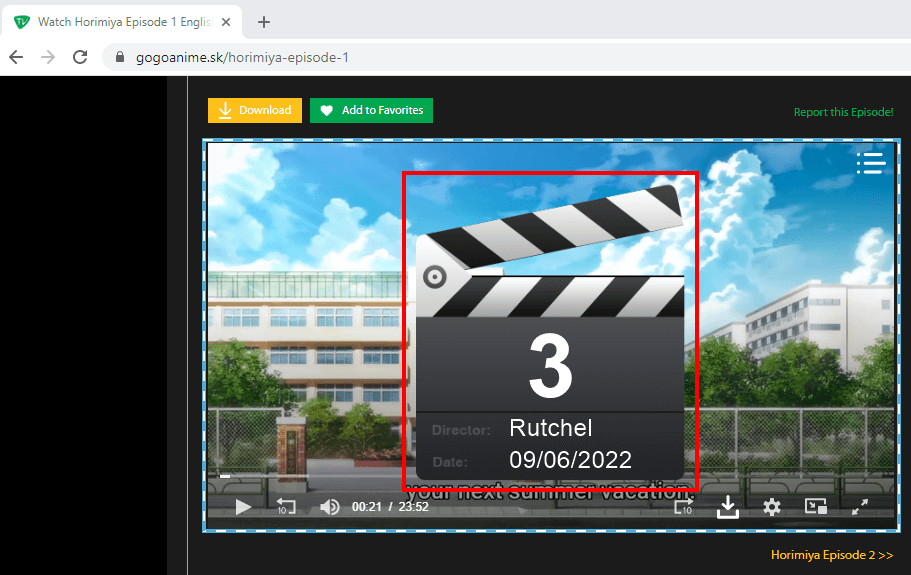
Task: Add episode to Favorites
Action: click(x=371, y=110)
